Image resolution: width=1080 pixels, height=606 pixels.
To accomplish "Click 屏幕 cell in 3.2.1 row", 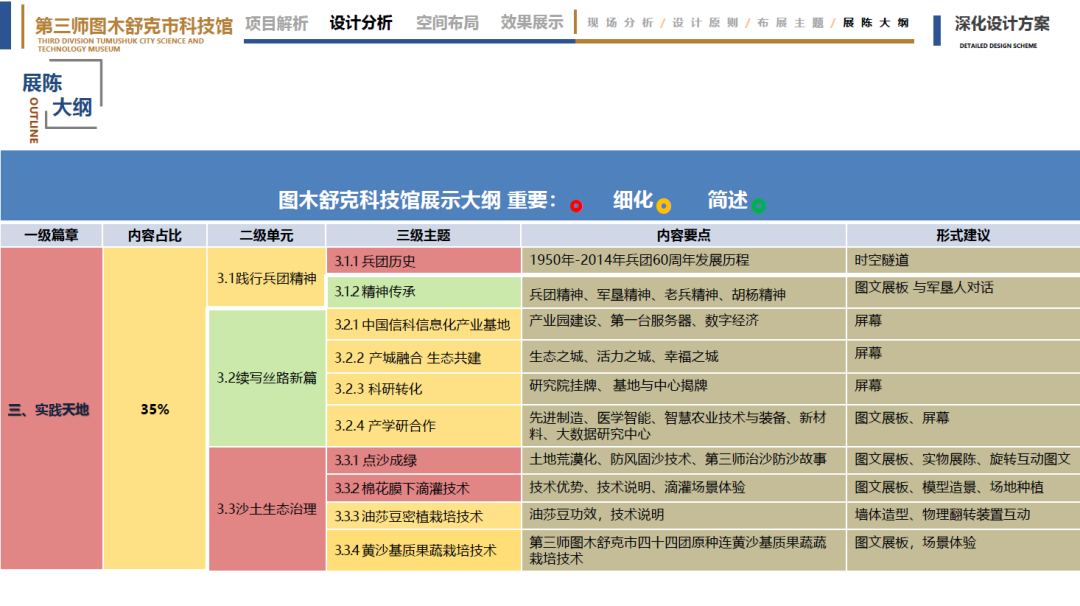I will click(x=963, y=324).
